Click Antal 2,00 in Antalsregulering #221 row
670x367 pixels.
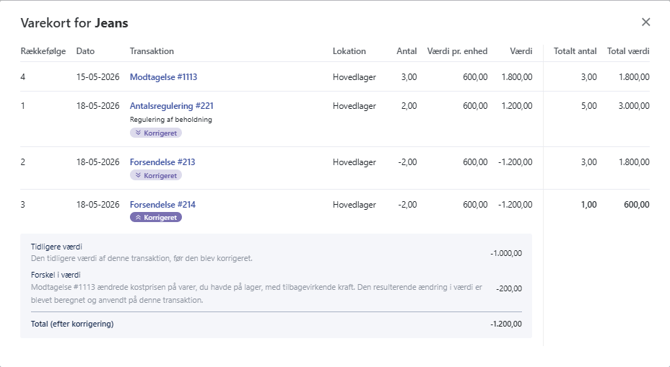pos(409,106)
